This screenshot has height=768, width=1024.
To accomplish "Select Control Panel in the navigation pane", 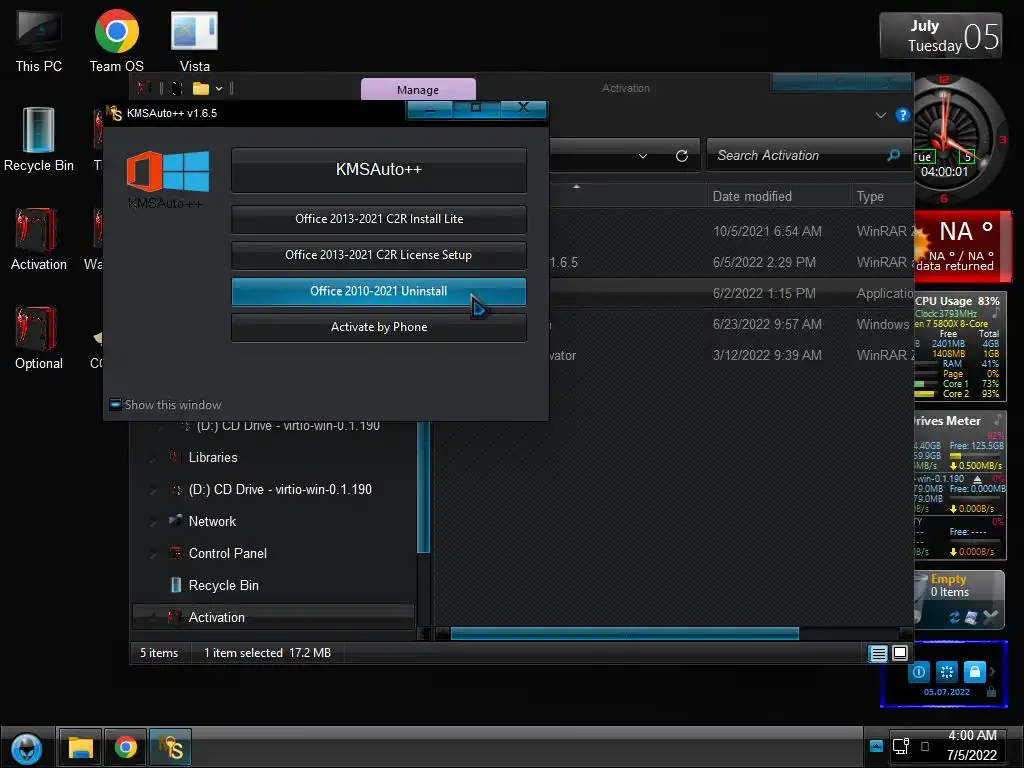I will (227, 554).
